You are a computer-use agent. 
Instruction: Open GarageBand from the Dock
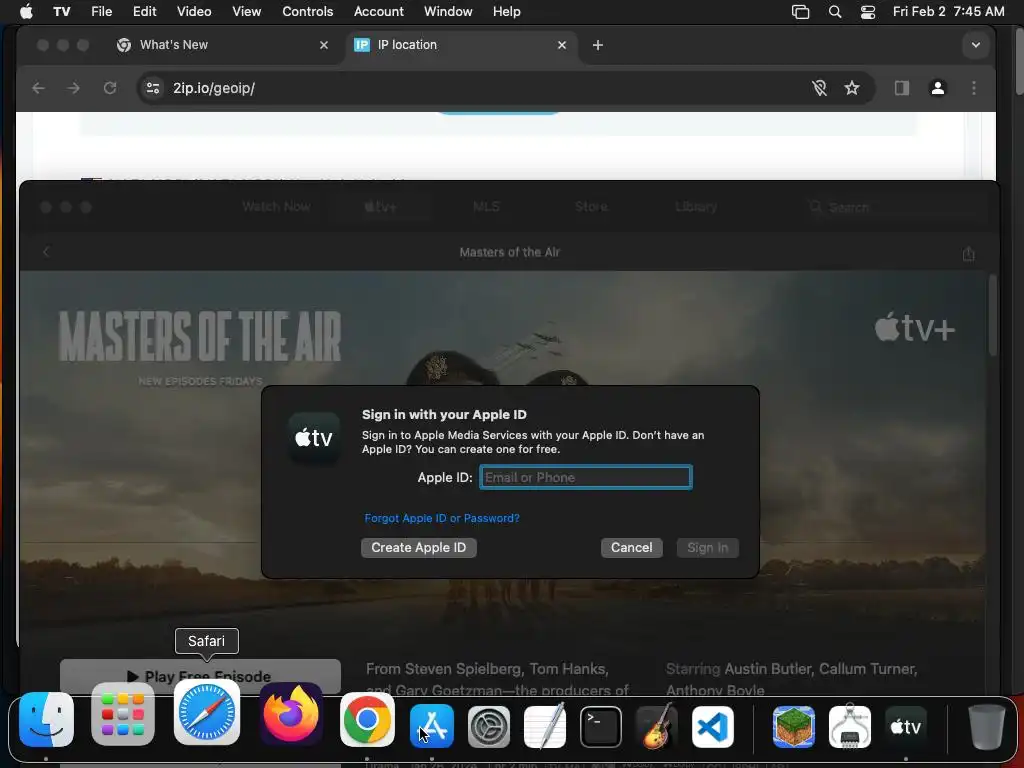[656, 726]
